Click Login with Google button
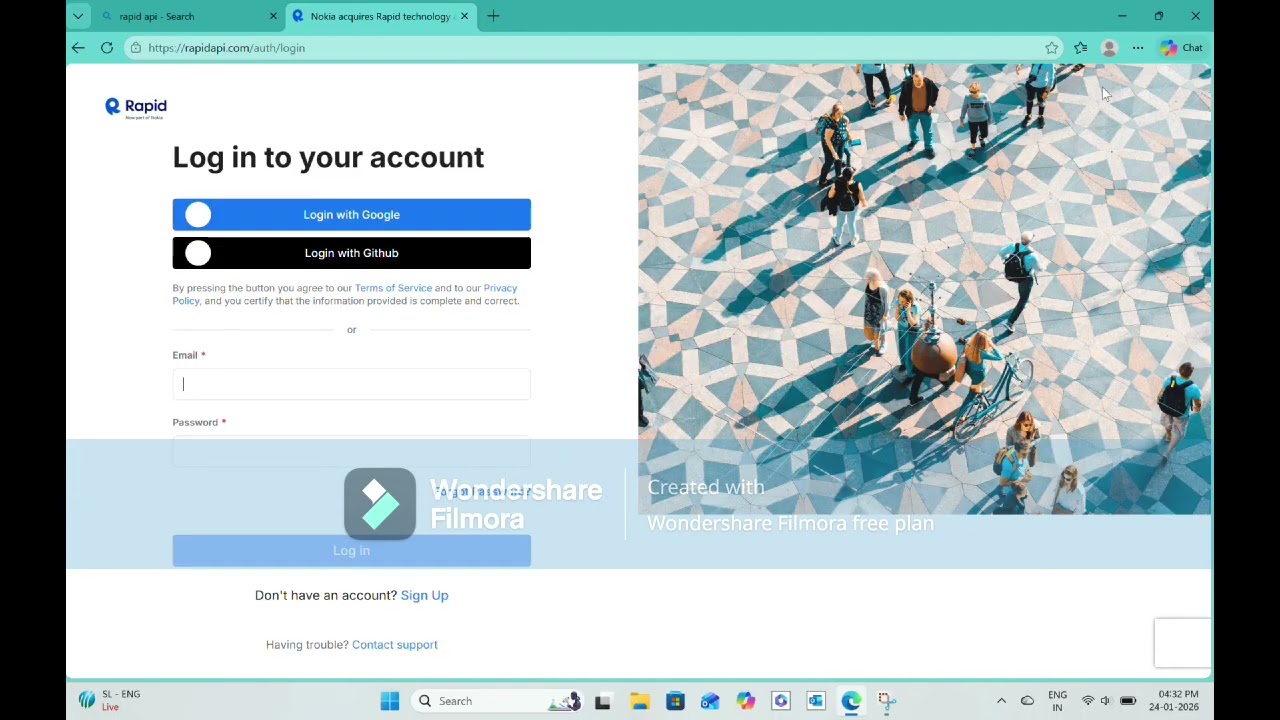This screenshot has width=1280, height=720. coord(352,214)
